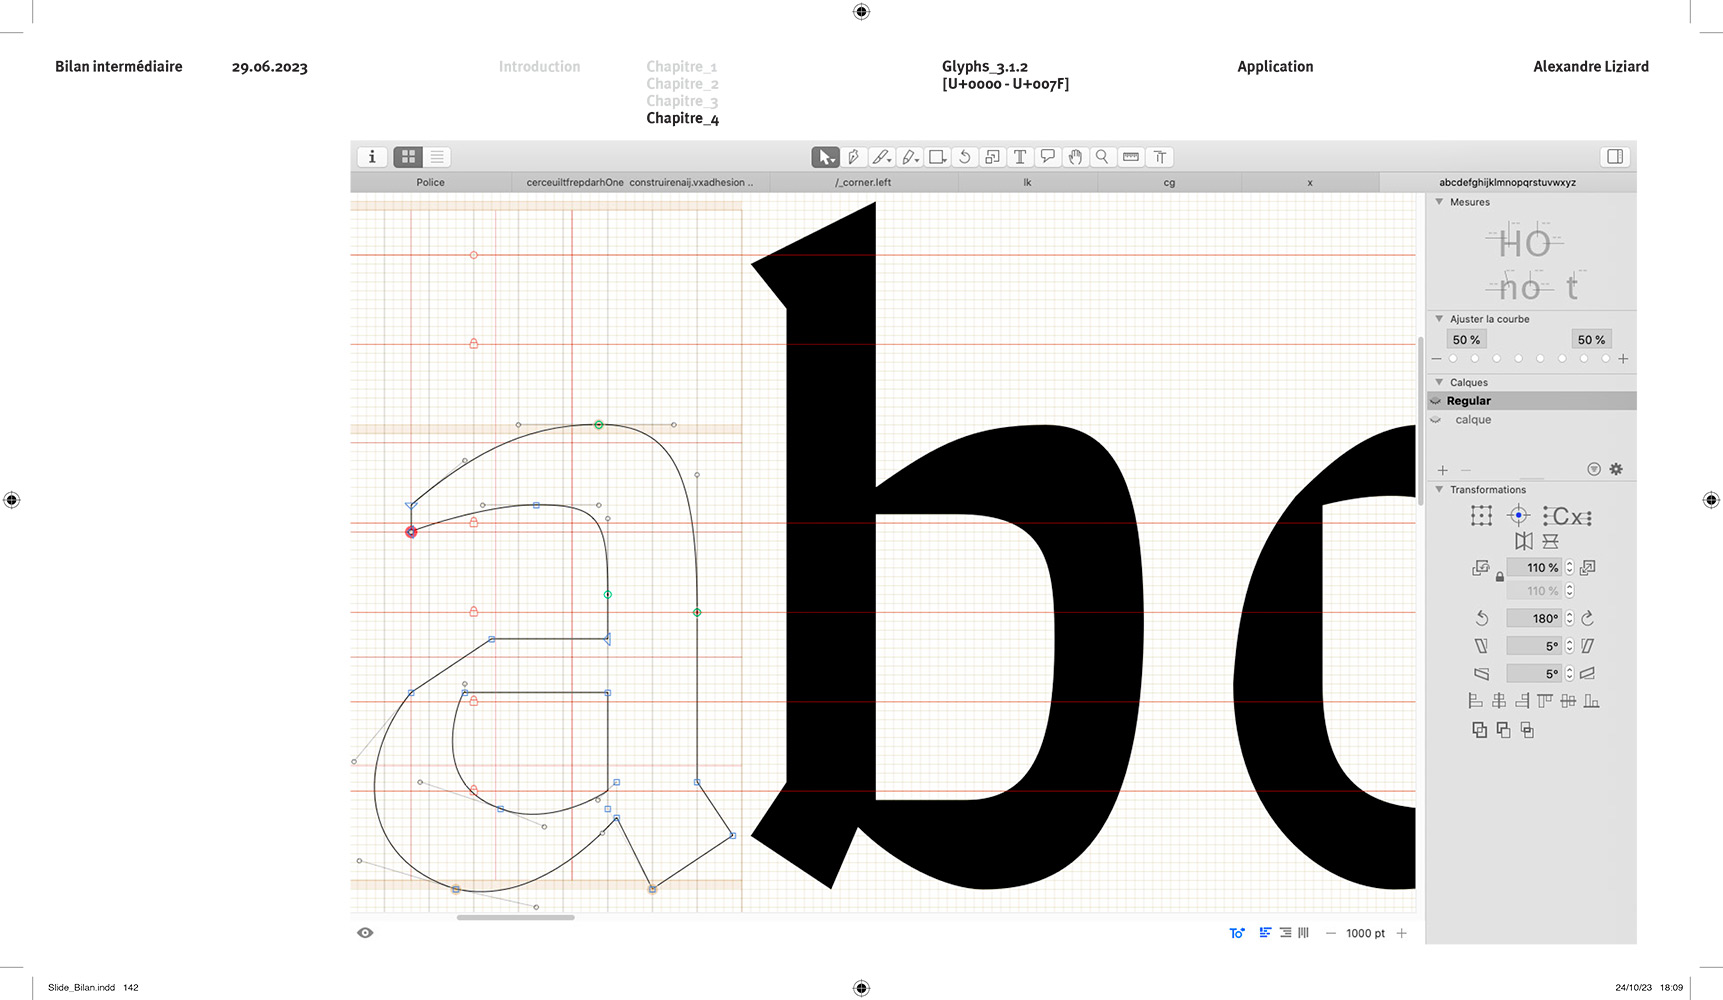Switch to the Police tab
The height and width of the screenshot is (1000, 1723).
coord(430,182)
